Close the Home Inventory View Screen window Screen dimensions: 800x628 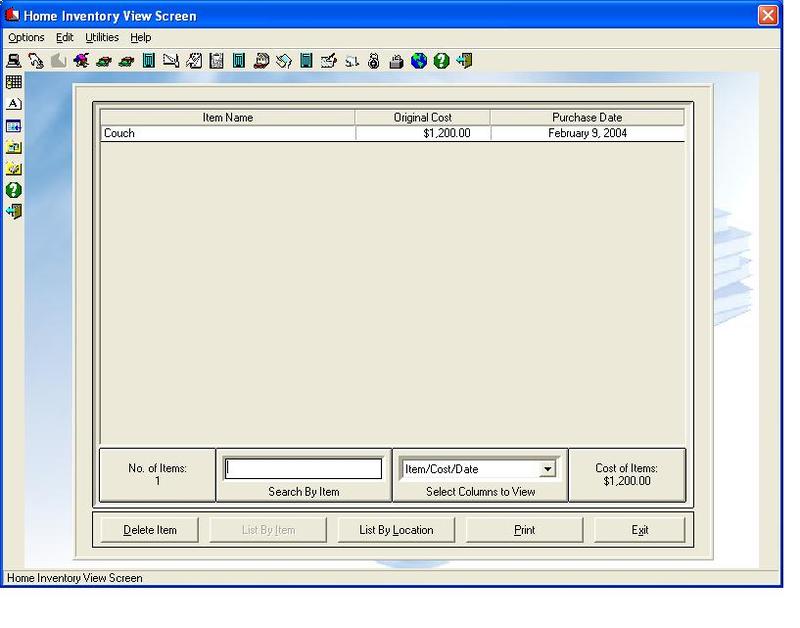point(768,15)
